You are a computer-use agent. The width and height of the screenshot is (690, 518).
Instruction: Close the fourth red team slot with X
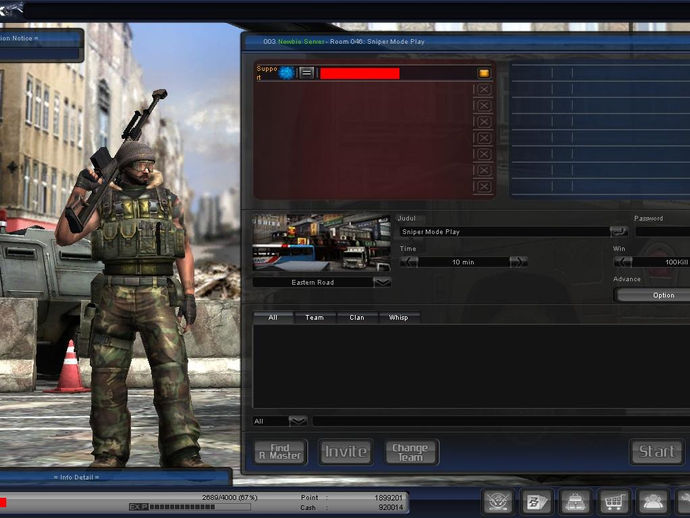click(484, 122)
